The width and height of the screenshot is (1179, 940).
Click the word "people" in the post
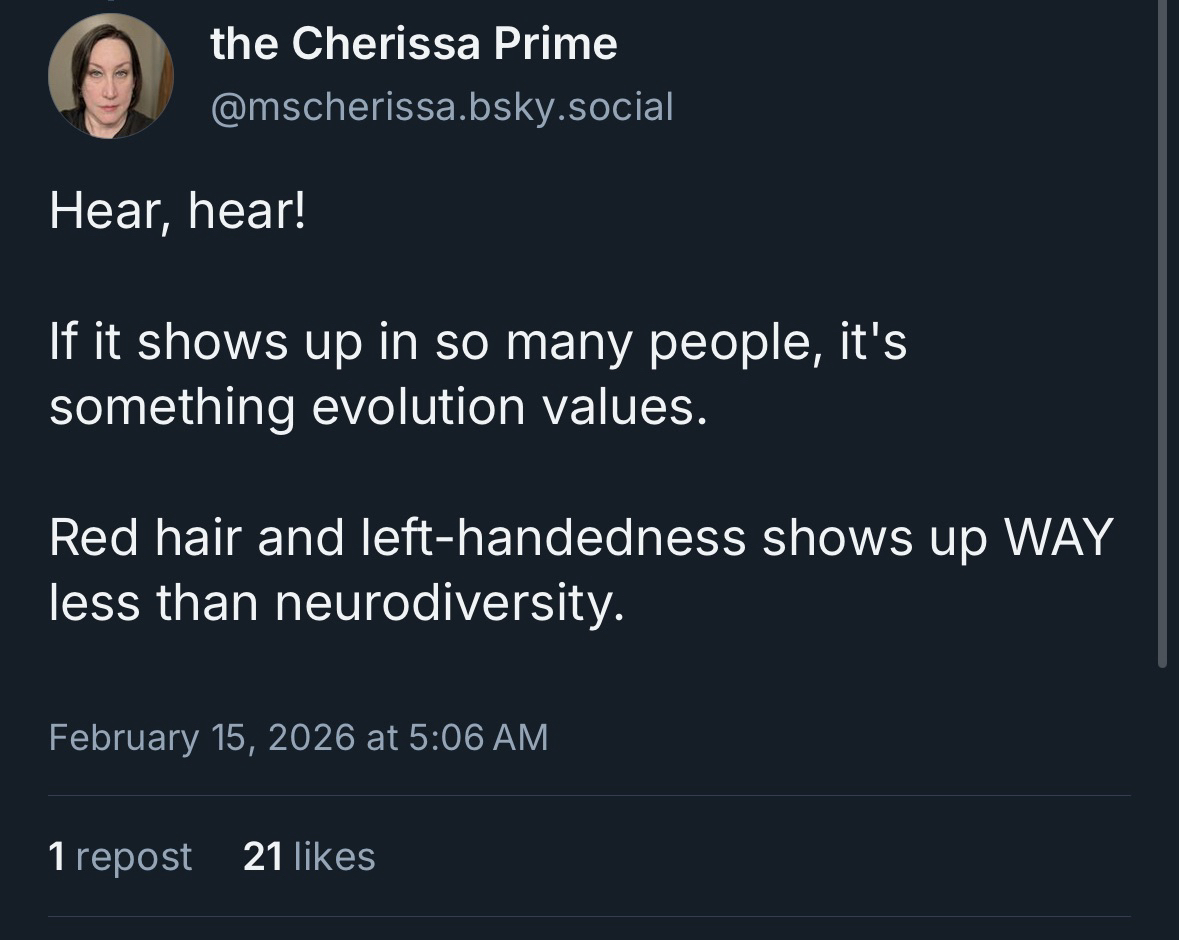coord(727,344)
